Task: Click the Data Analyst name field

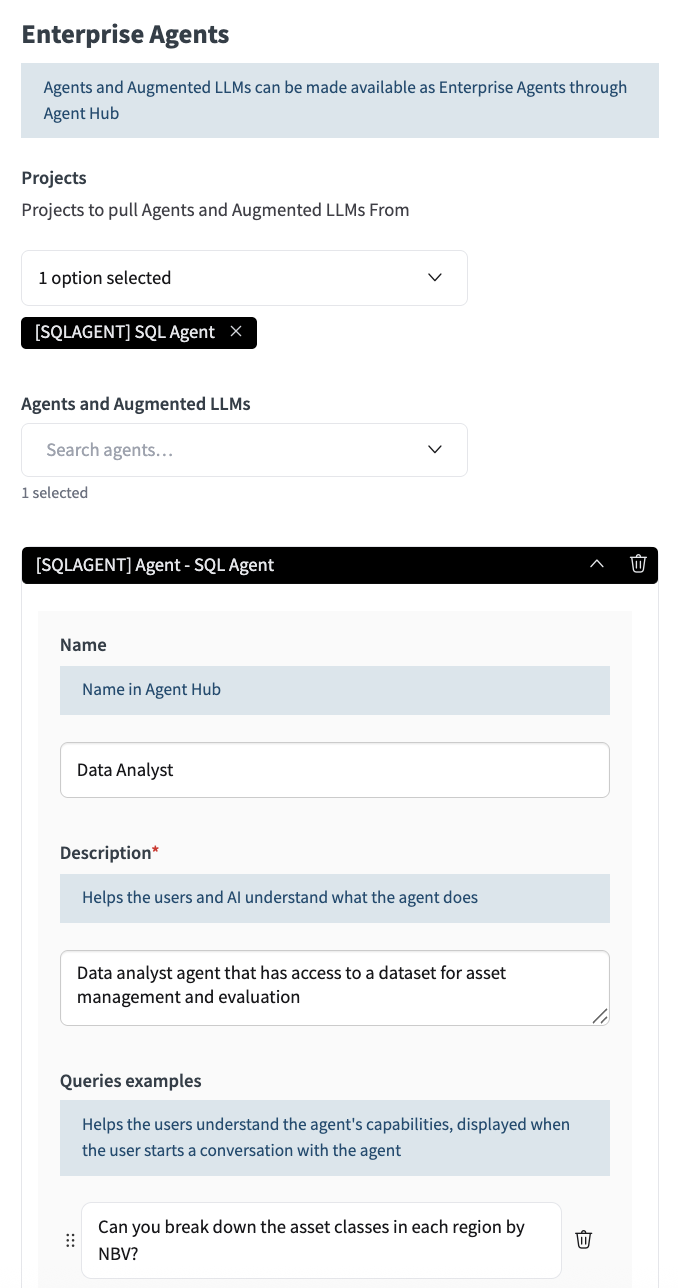Action: [x=334, y=770]
